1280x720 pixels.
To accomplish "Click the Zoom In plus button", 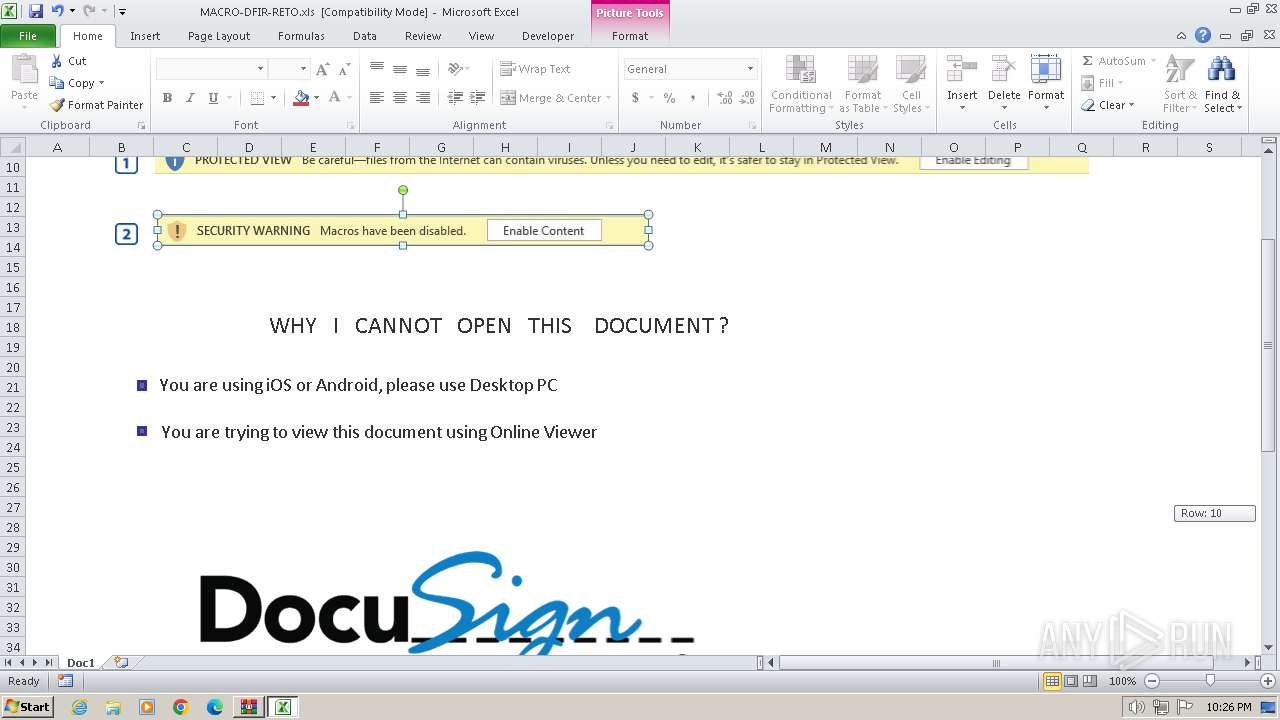I will (1268, 681).
